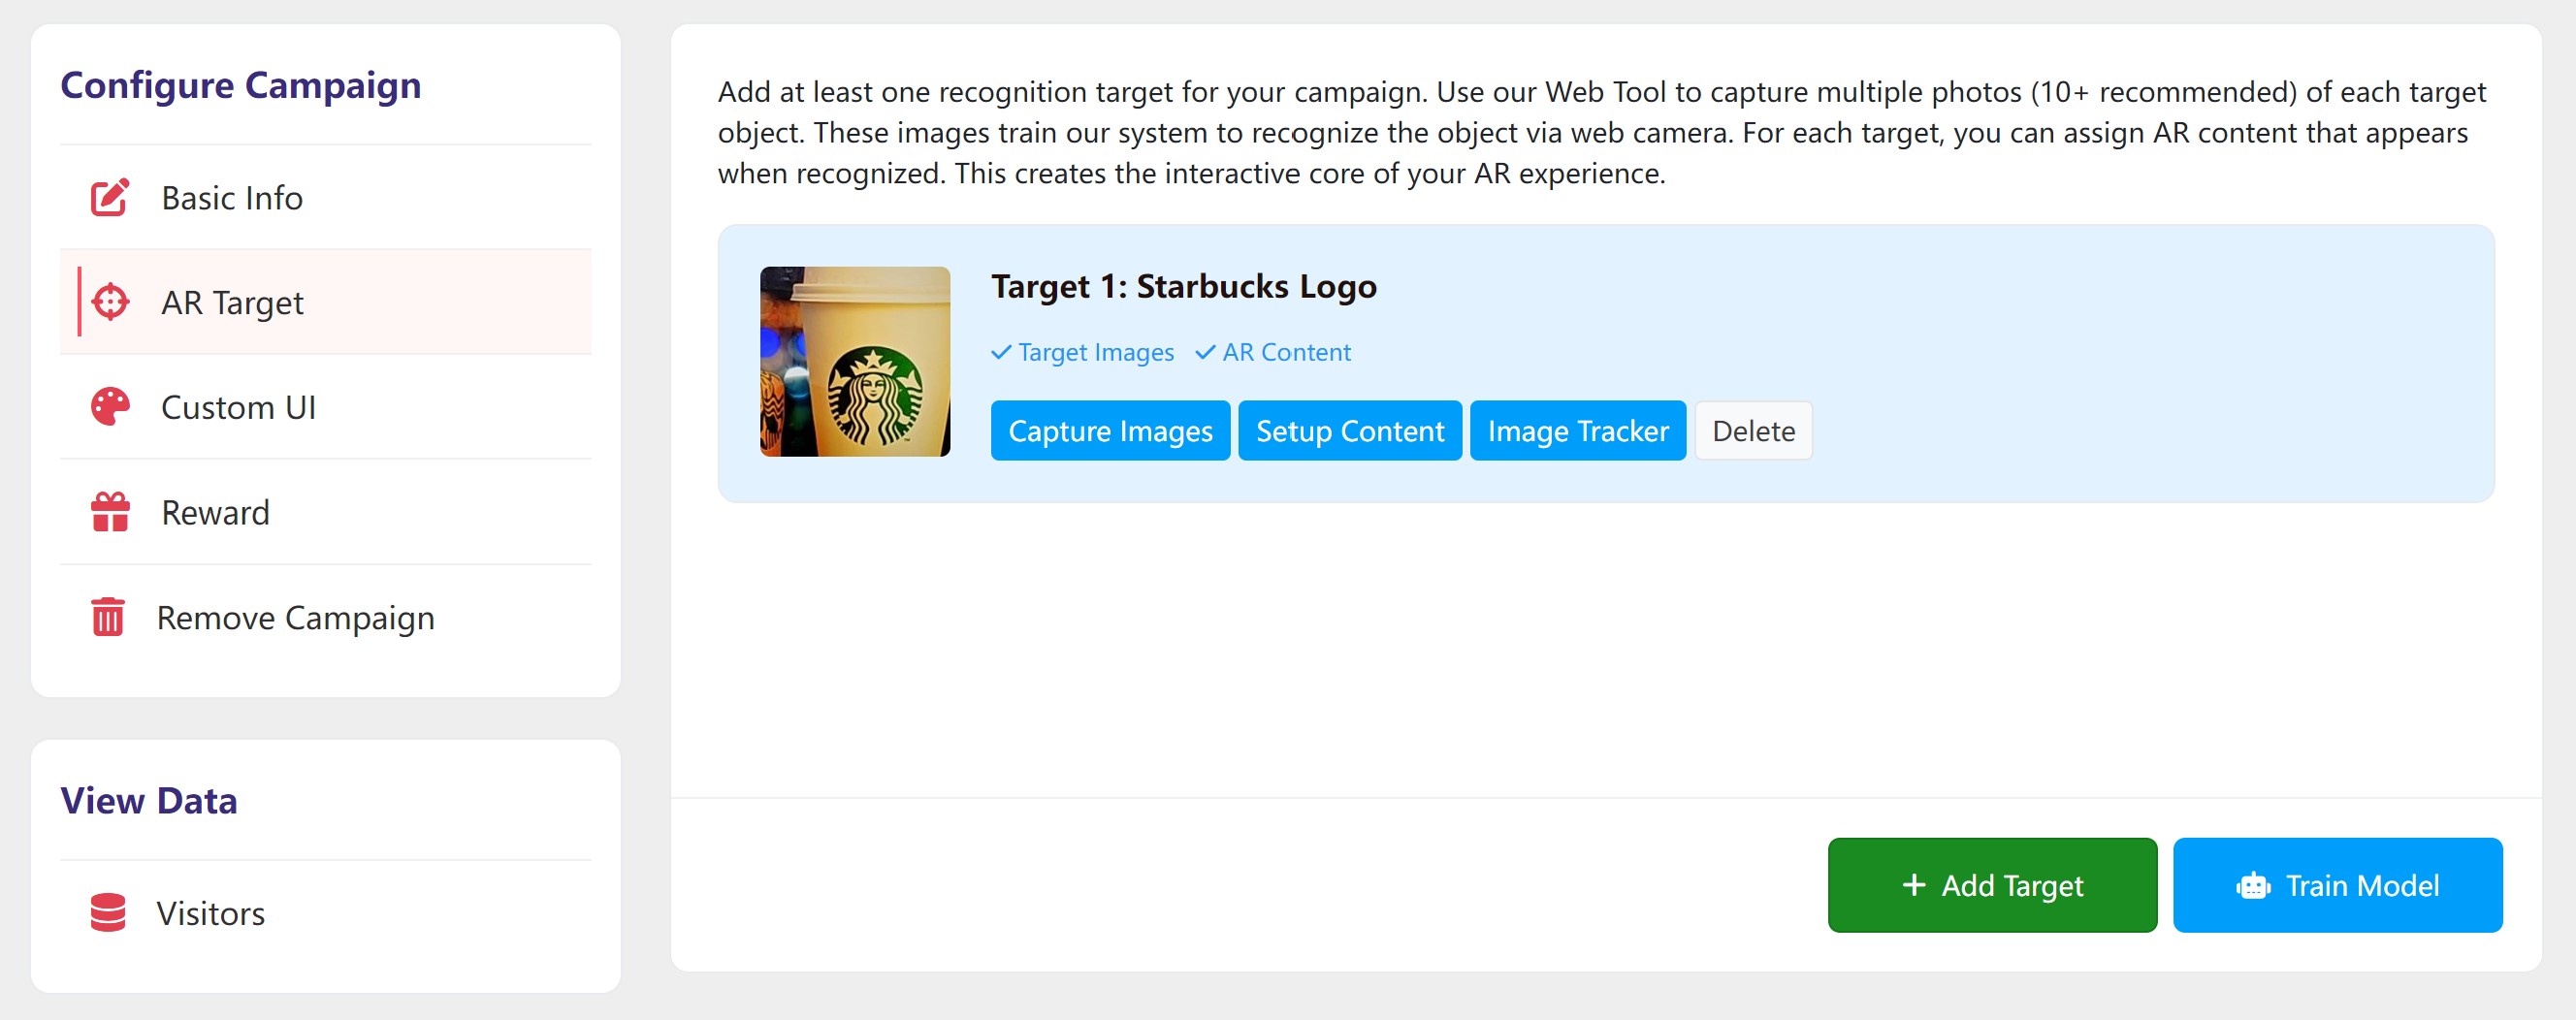Click the Visitors database icon

[x=108, y=913]
